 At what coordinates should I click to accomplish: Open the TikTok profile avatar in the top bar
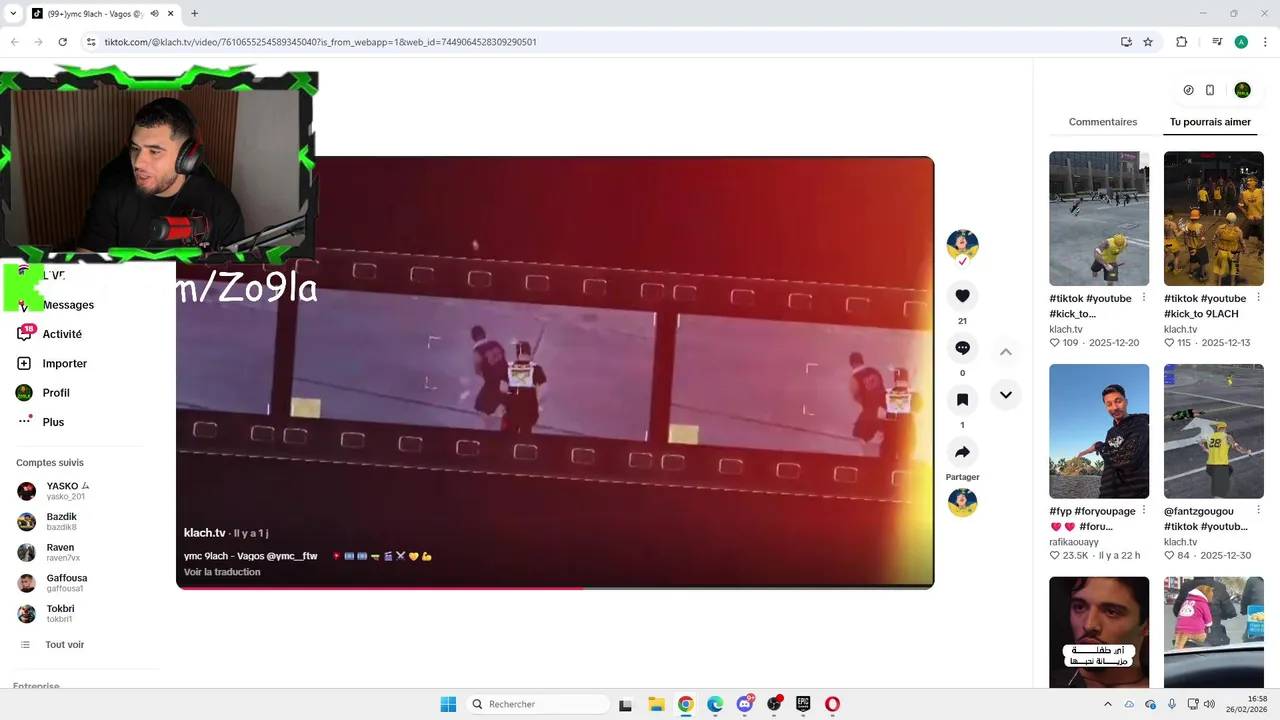pyautogui.click(x=1242, y=90)
